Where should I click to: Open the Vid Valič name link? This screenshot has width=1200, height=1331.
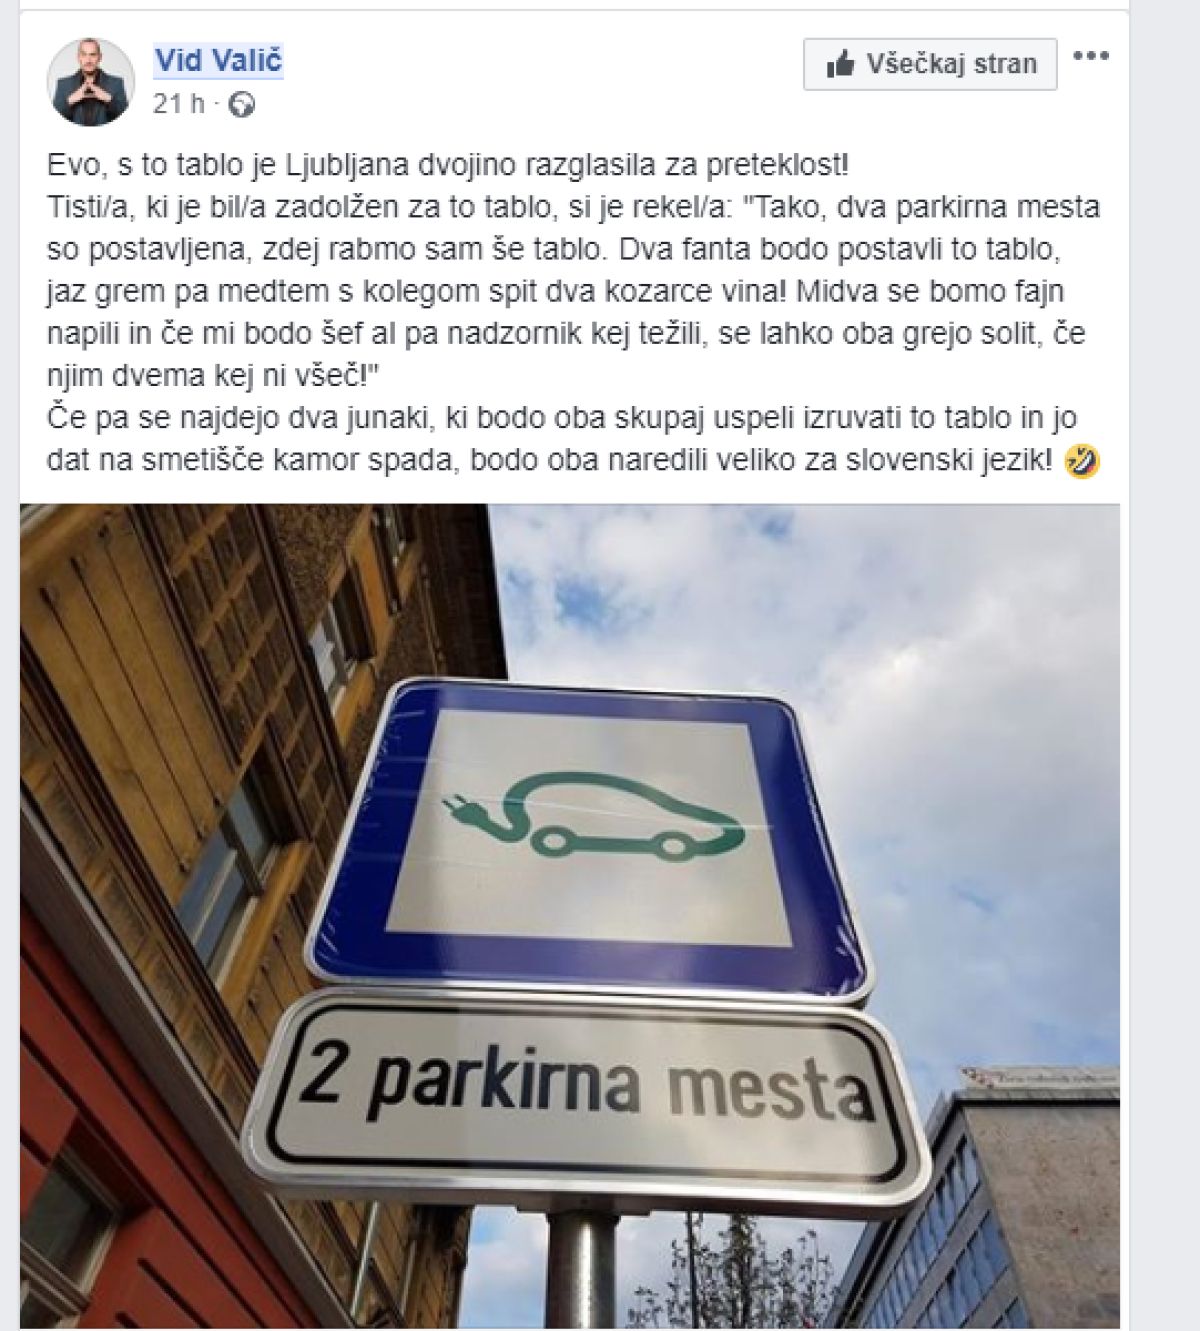click(x=218, y=61)
